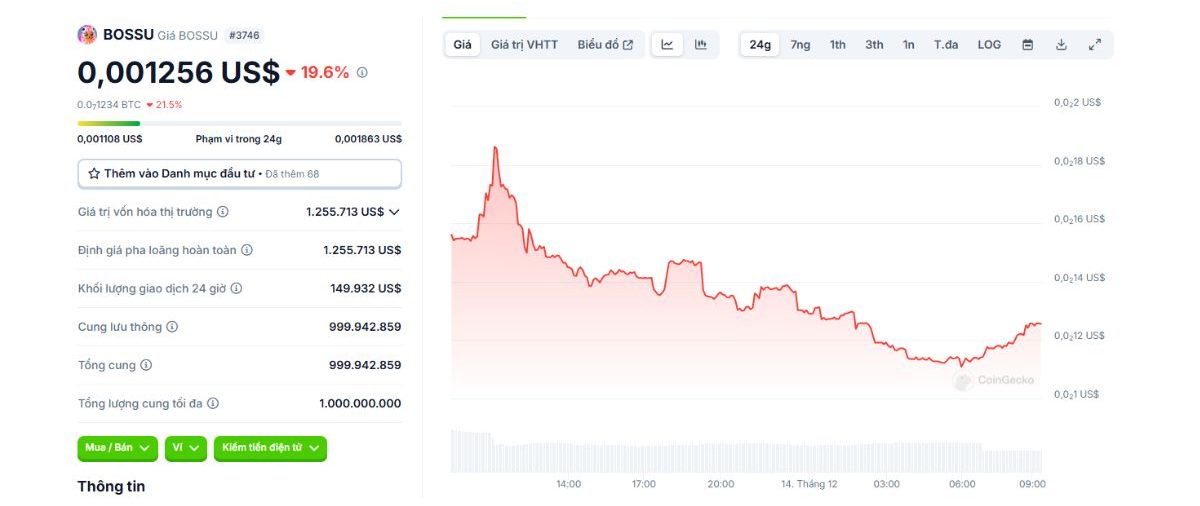
Task: Click the BOSSU coin logo
Action: (x=87, y=35)
